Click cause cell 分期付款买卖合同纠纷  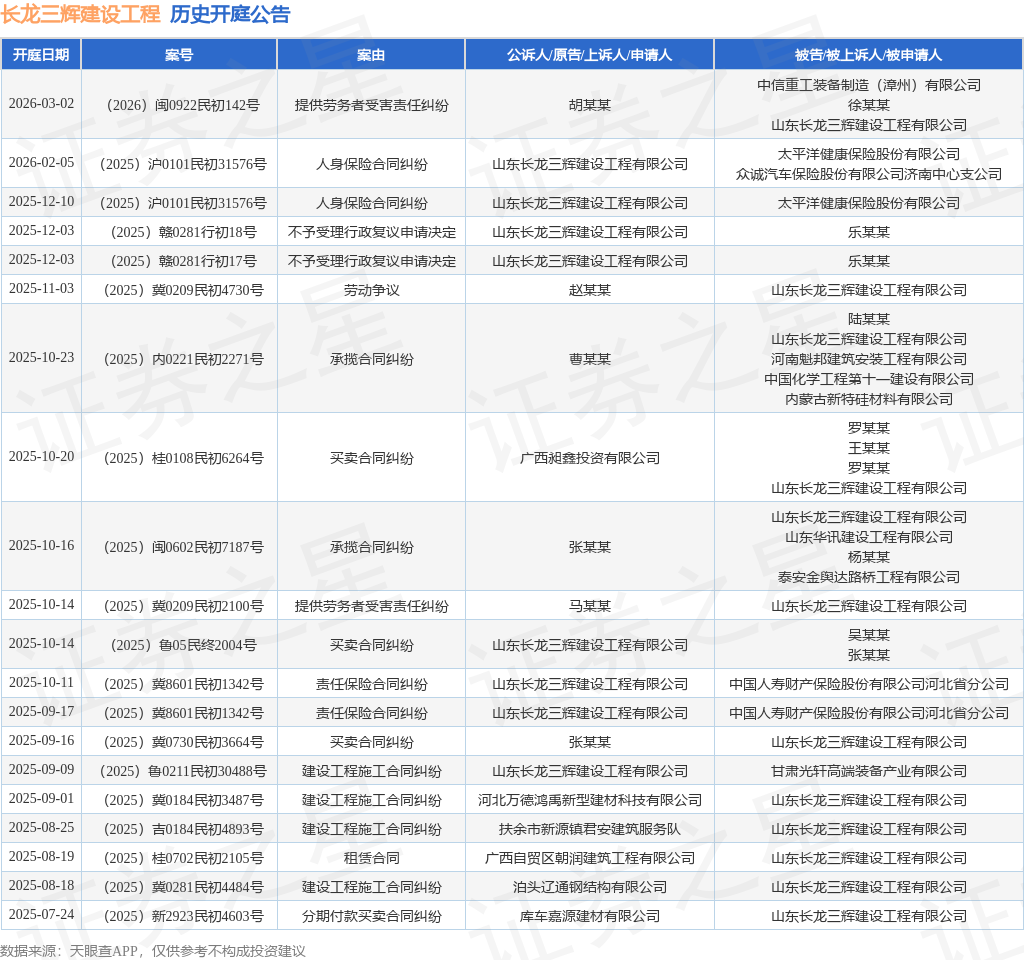pyautogui.click(x=371, y=916)
